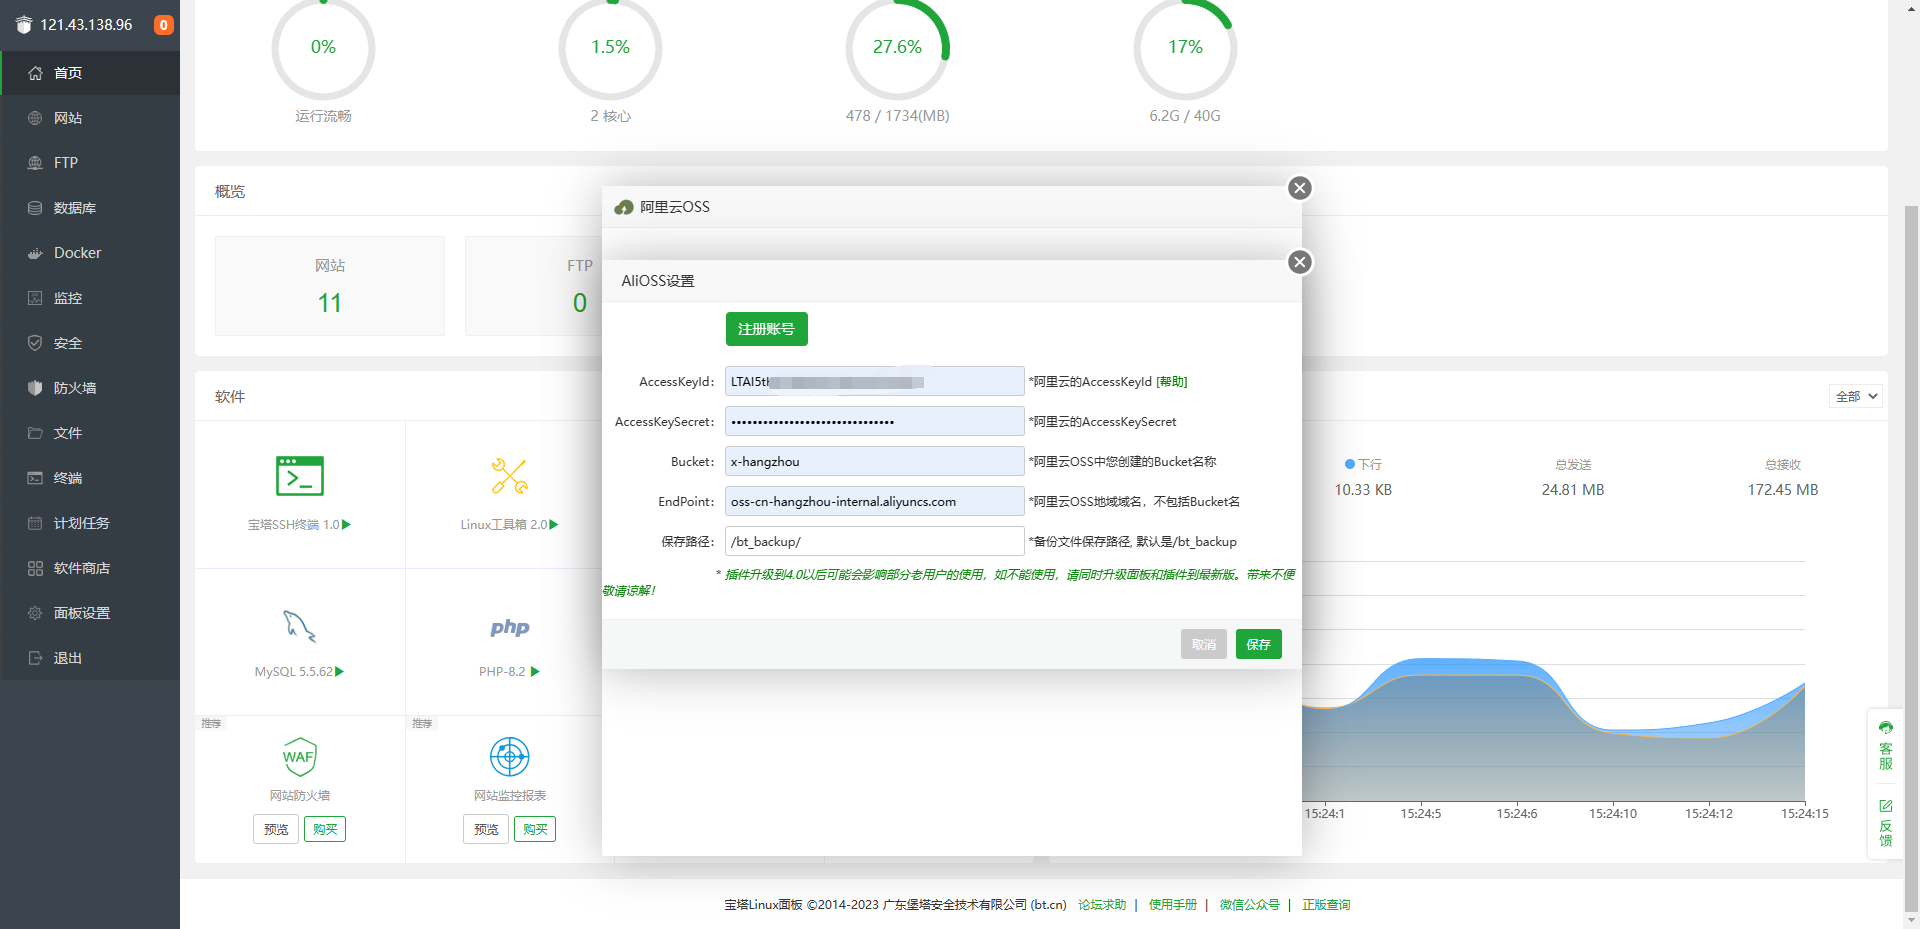Open the 全部 traffic dropdown
Image resolution: width=1920 pixels, height=929 pixels.
pos(1856,396)
